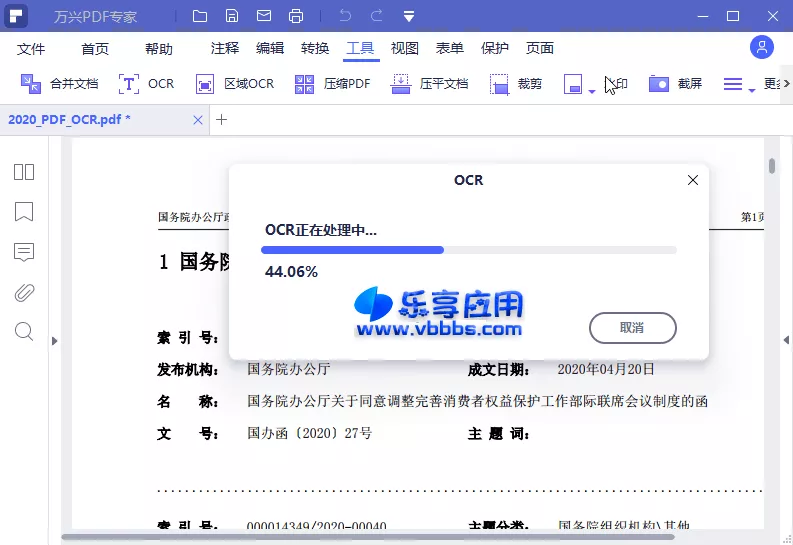
Task: Click the 国办函〔2020〕27号 text
Action: 310,433
